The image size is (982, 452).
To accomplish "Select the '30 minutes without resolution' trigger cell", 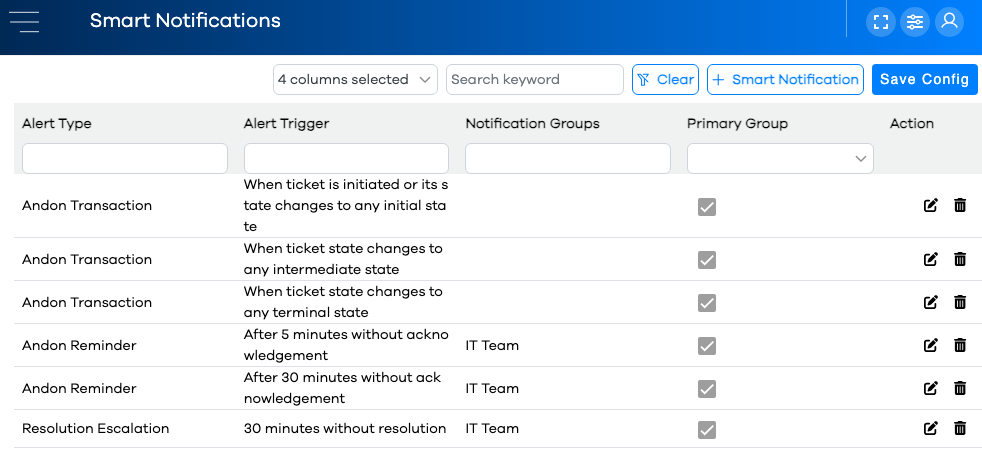I will (x=344, y=429).
